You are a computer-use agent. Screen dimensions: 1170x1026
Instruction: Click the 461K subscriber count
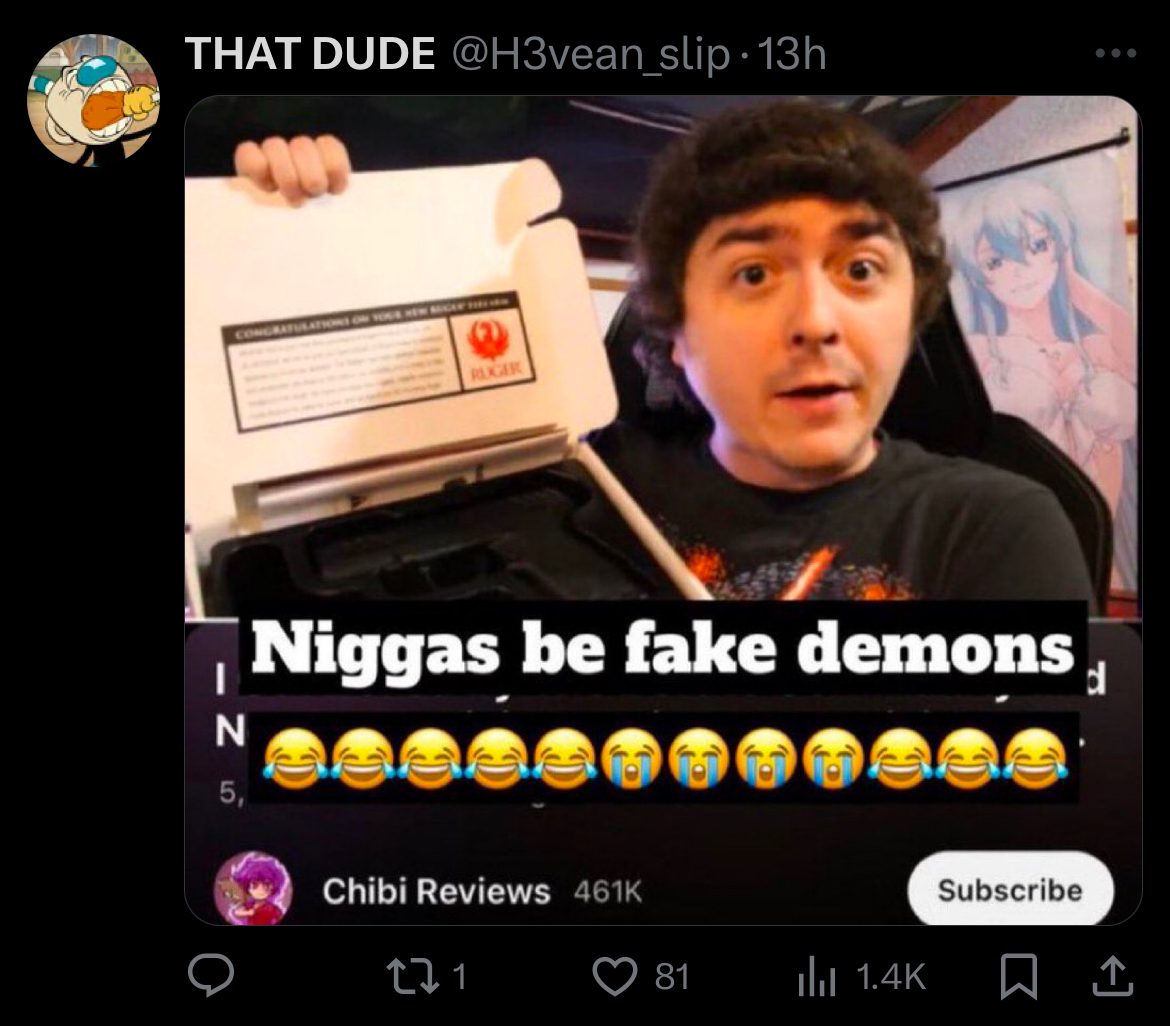point(607,892)
